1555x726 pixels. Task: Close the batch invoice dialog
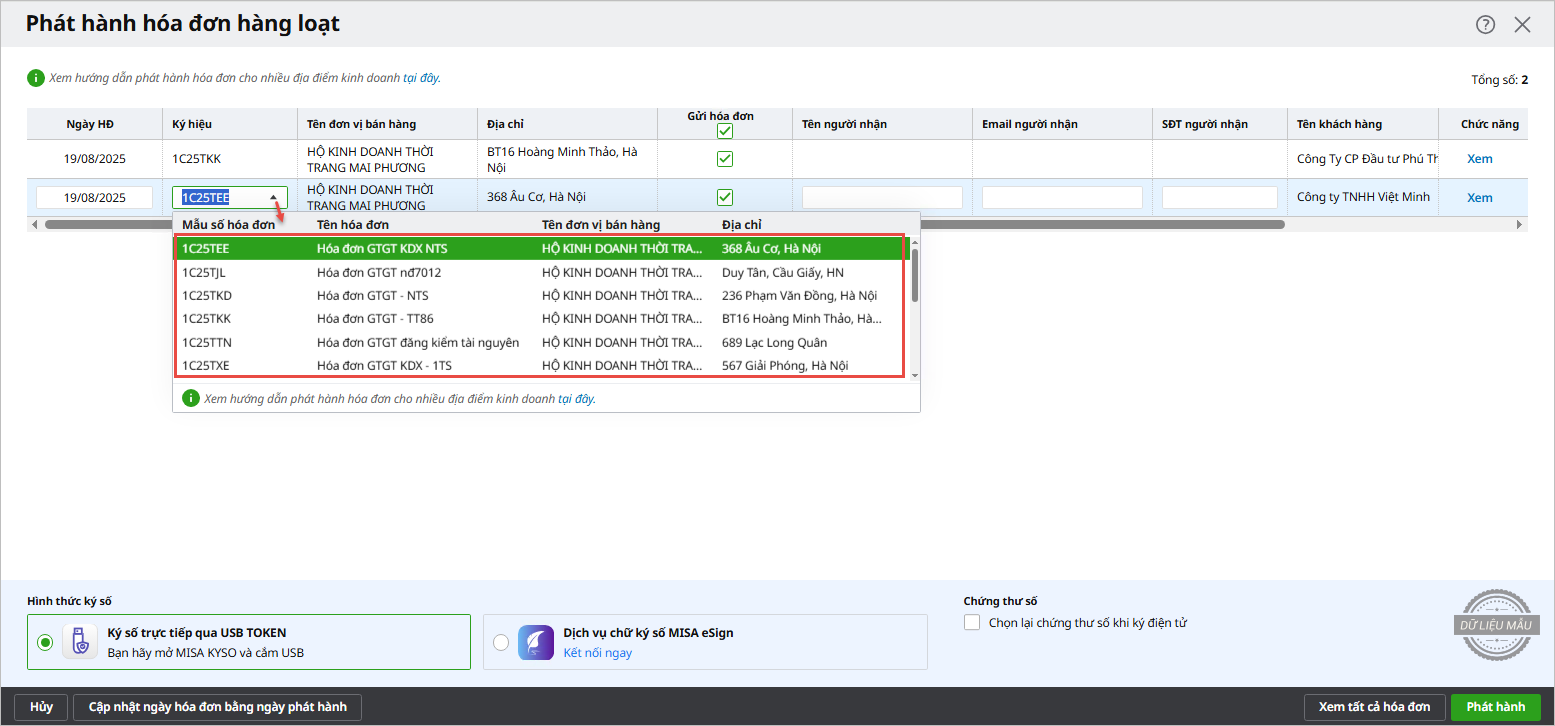[1522, 25]
